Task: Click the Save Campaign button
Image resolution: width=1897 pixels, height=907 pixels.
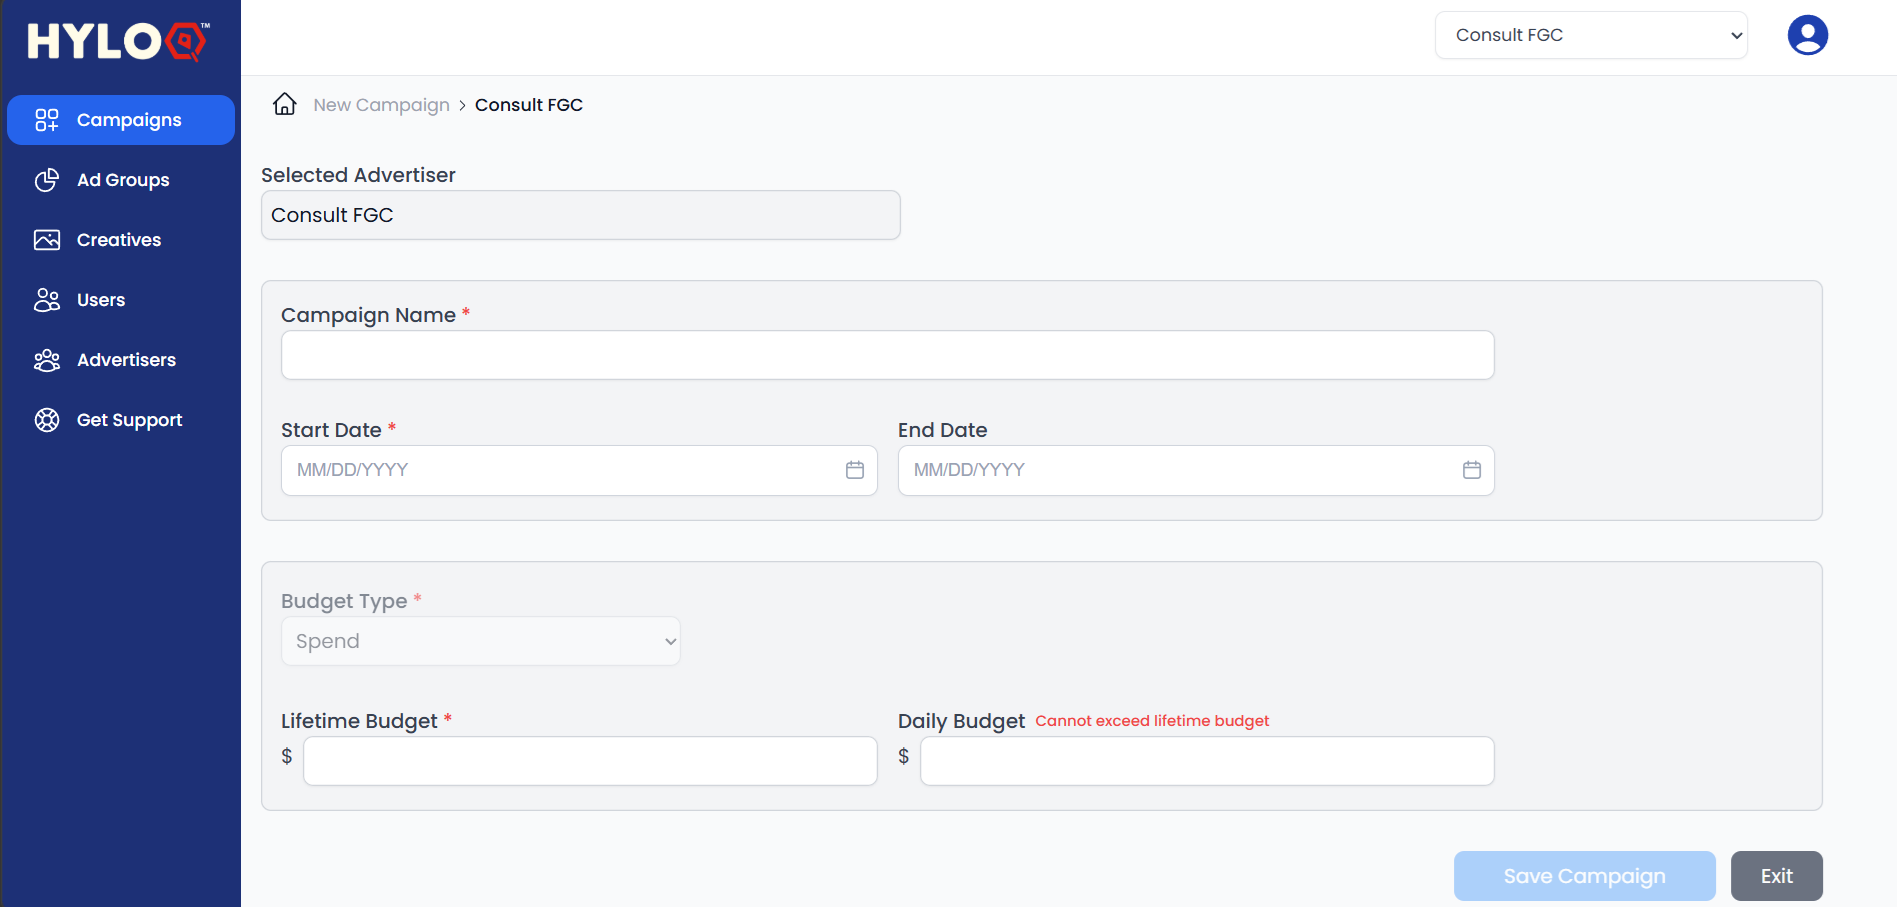Action: 1585,876
